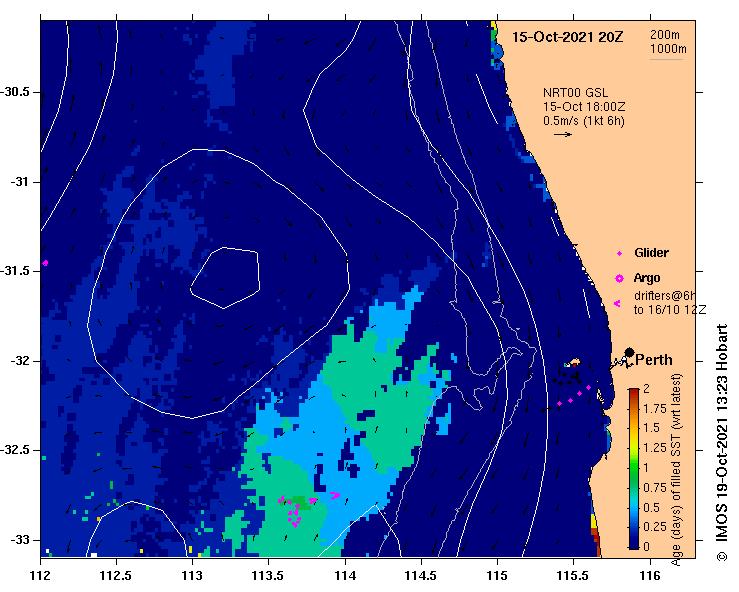Click the longitude axis label 114.5
The width and height of the screenshot is (739, 592).
[x=421, y=576]
